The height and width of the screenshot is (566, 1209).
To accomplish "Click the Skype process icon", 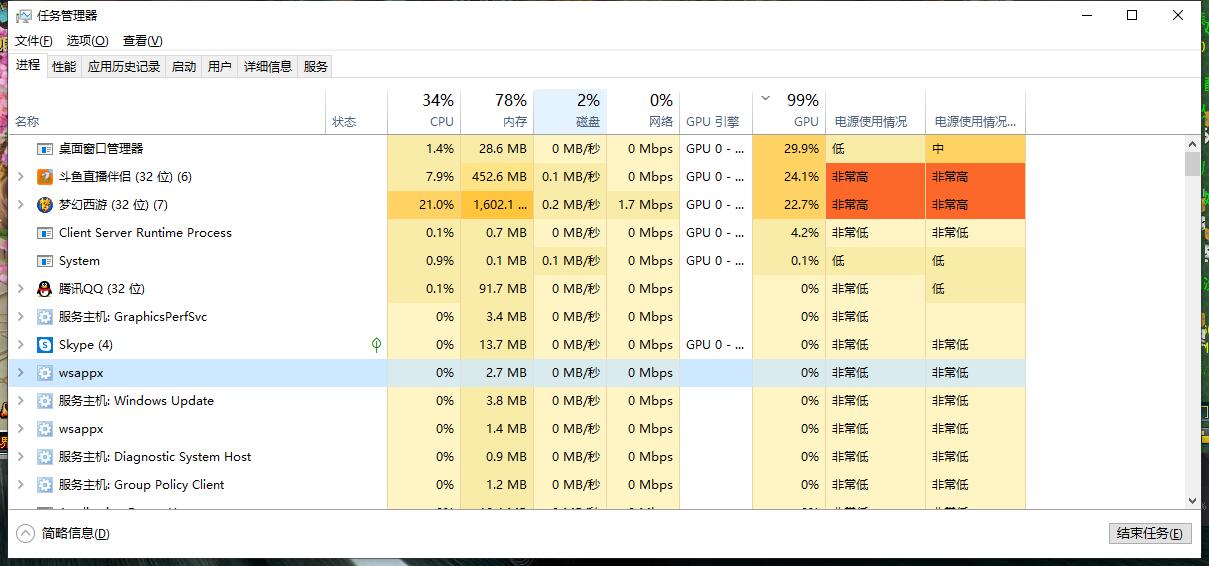I will click(x=44, y=344).
